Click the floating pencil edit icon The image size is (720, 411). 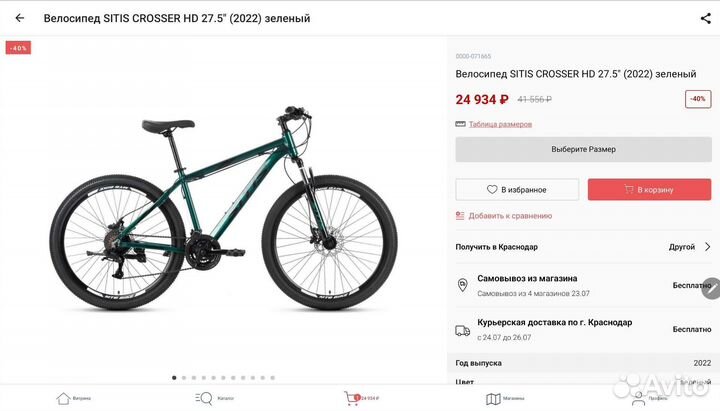pyautogui.click(x=712, y=288)
